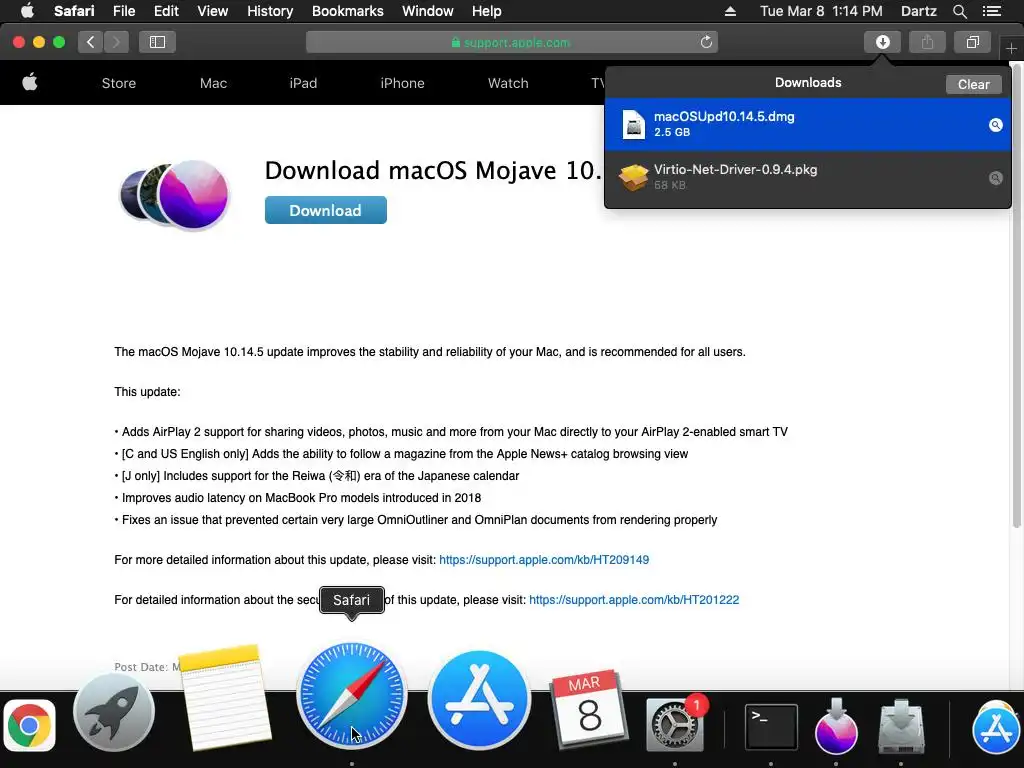Open the Store link in the site navigation
This screenshot has height=768, width=1024.
119,83
